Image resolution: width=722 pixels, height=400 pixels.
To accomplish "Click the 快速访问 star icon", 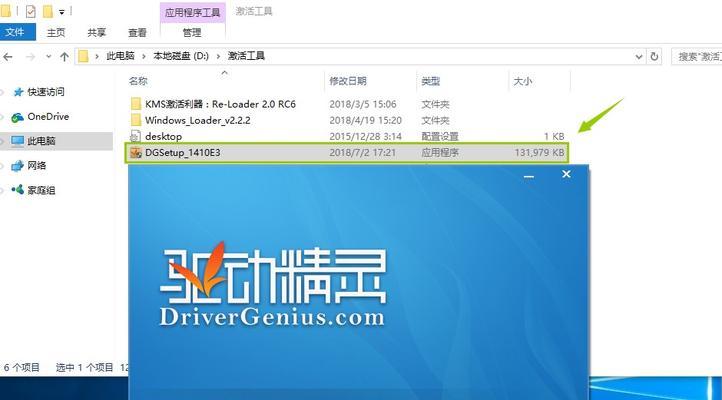I will (x=18, y=92).
